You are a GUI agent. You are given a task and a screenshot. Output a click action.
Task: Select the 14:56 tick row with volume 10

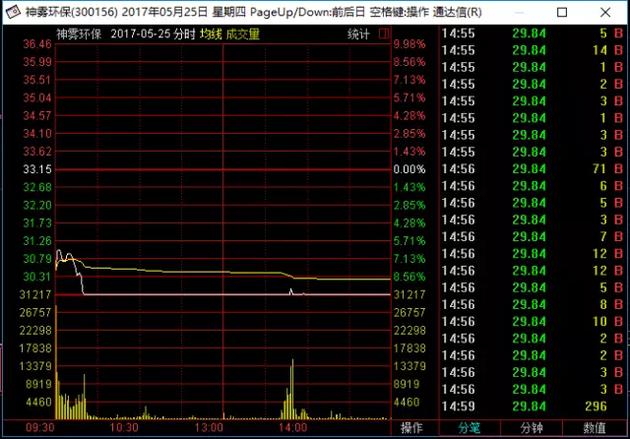(x=532, y=321)
